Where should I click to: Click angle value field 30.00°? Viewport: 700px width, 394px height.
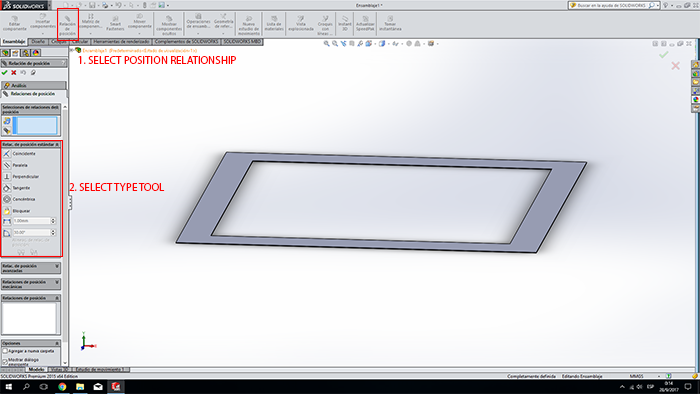pos(31,232)
